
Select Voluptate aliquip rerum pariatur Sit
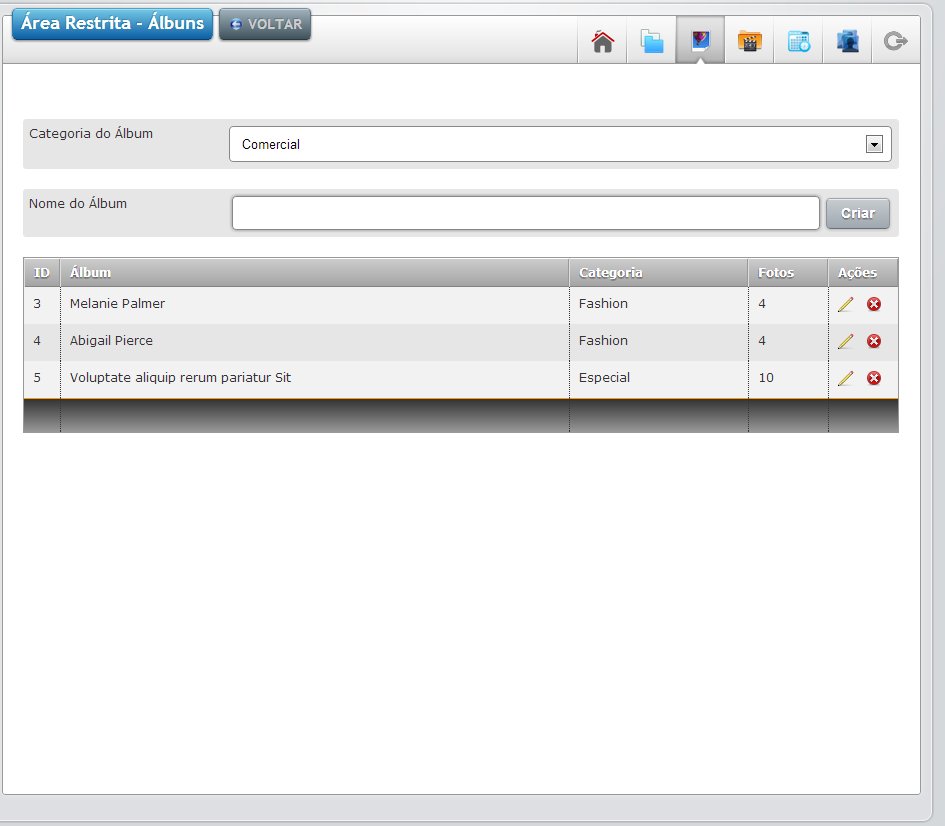click(180, 378)
